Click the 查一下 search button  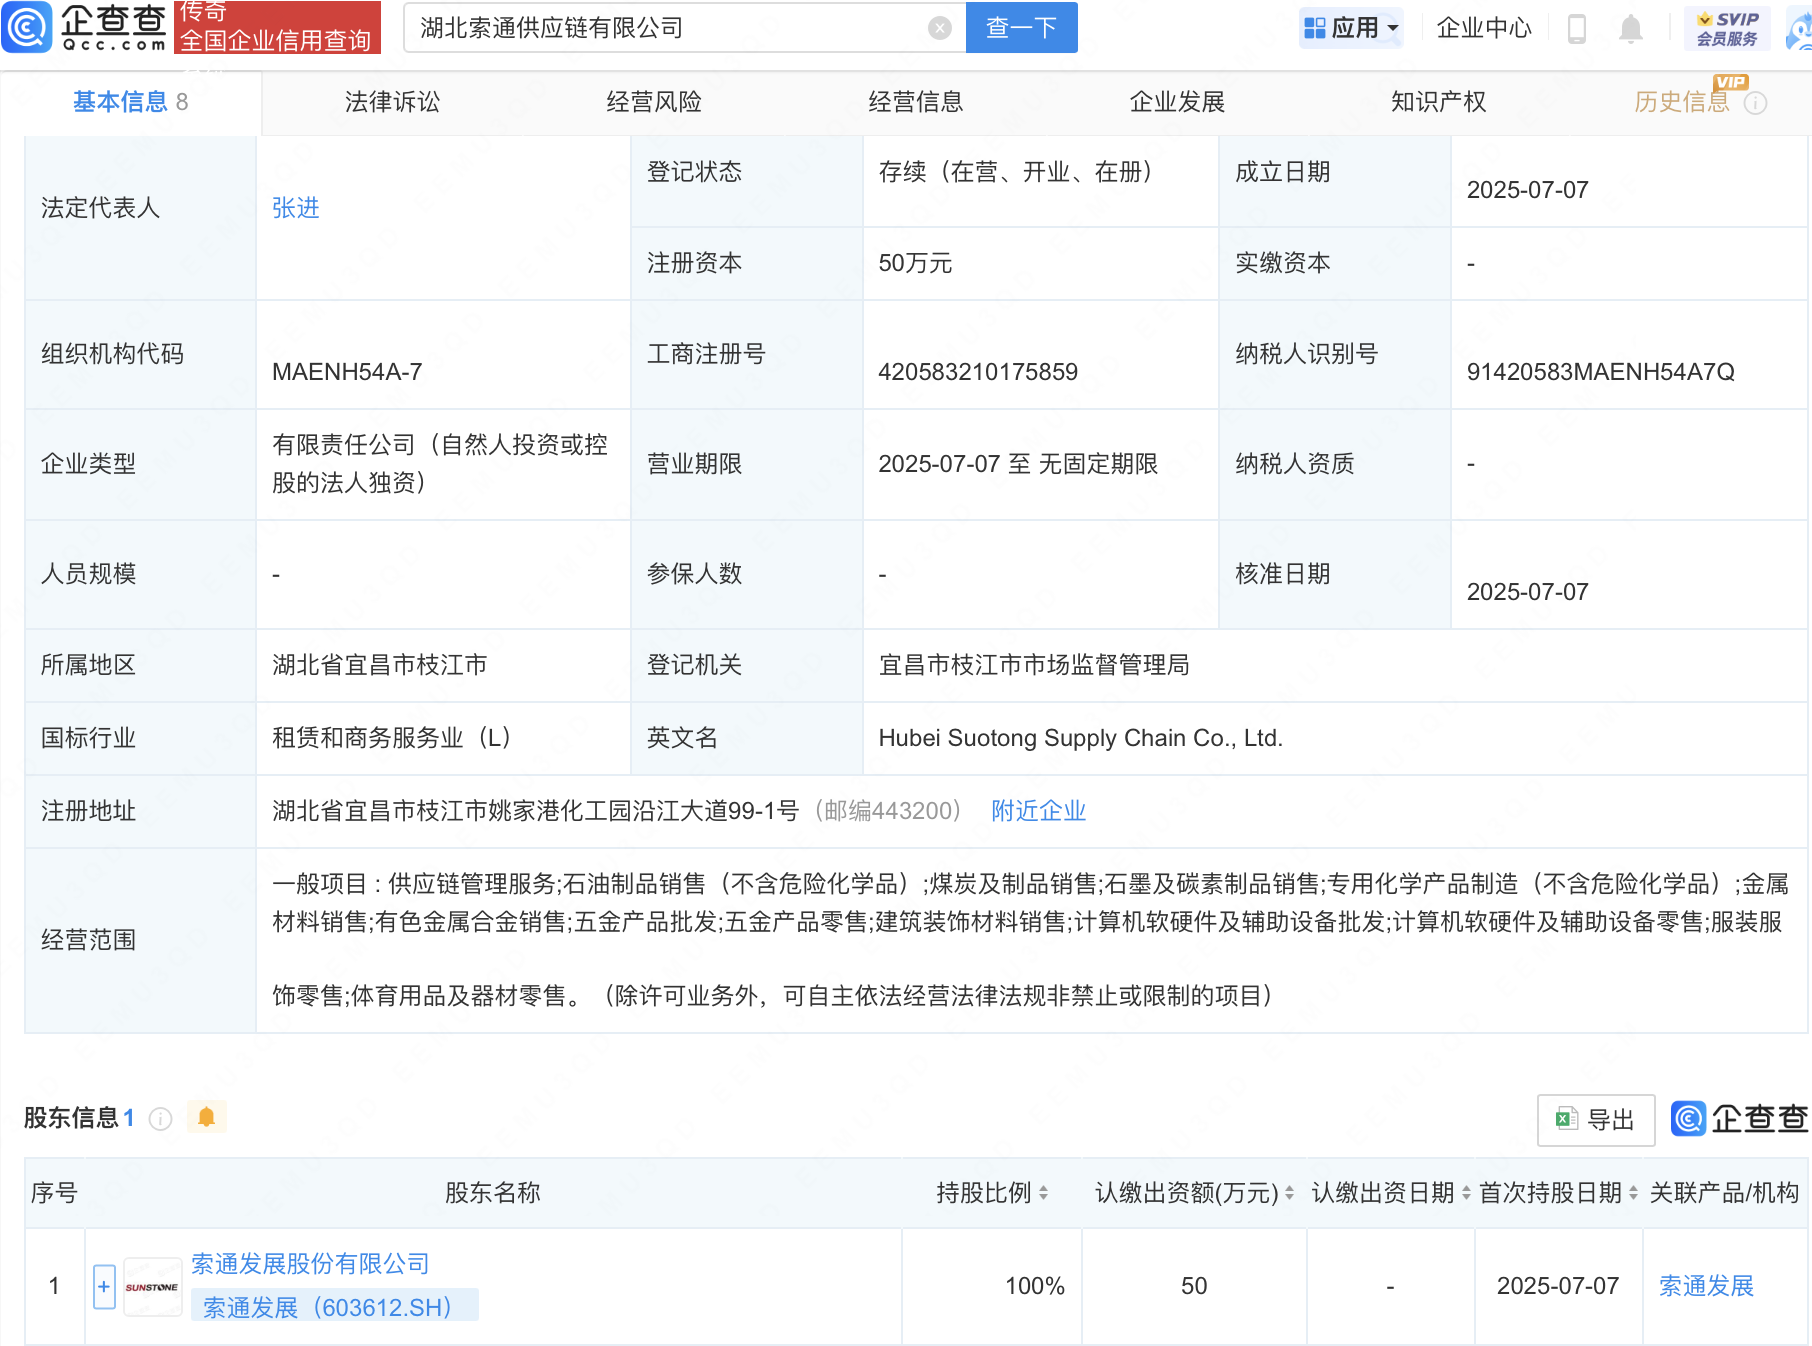pyautogui.click(x=1021, y=28)
